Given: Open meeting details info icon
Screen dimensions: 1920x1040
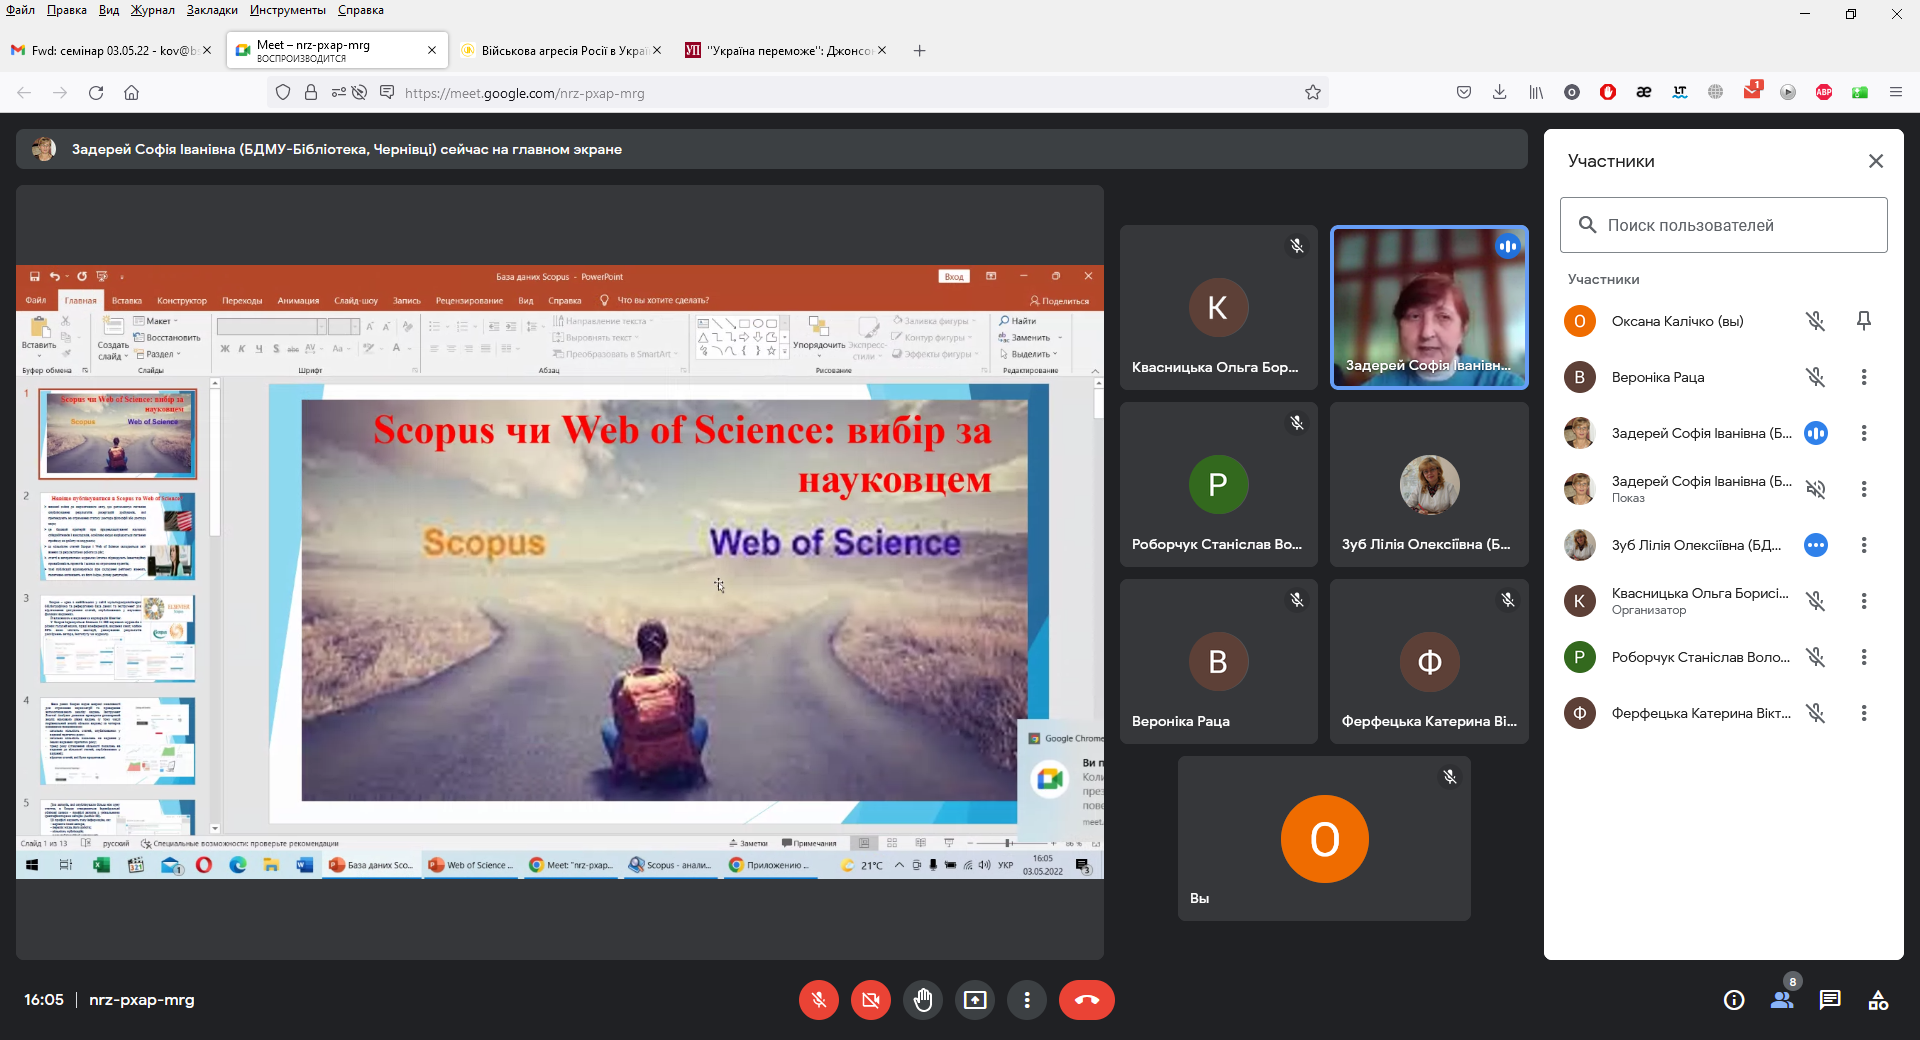Looking at the screenshot, I should pyautogui.click(x=1734, y=1000).
